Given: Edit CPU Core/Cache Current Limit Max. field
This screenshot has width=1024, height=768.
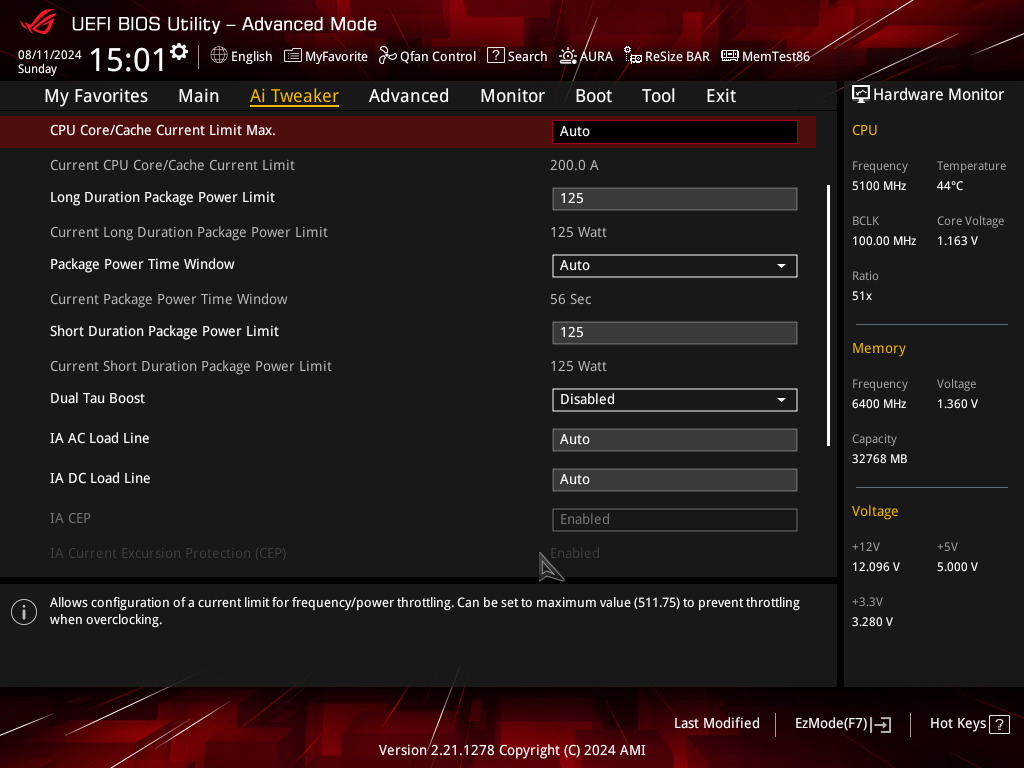Looking at the screenshot, I should point(675,131).
